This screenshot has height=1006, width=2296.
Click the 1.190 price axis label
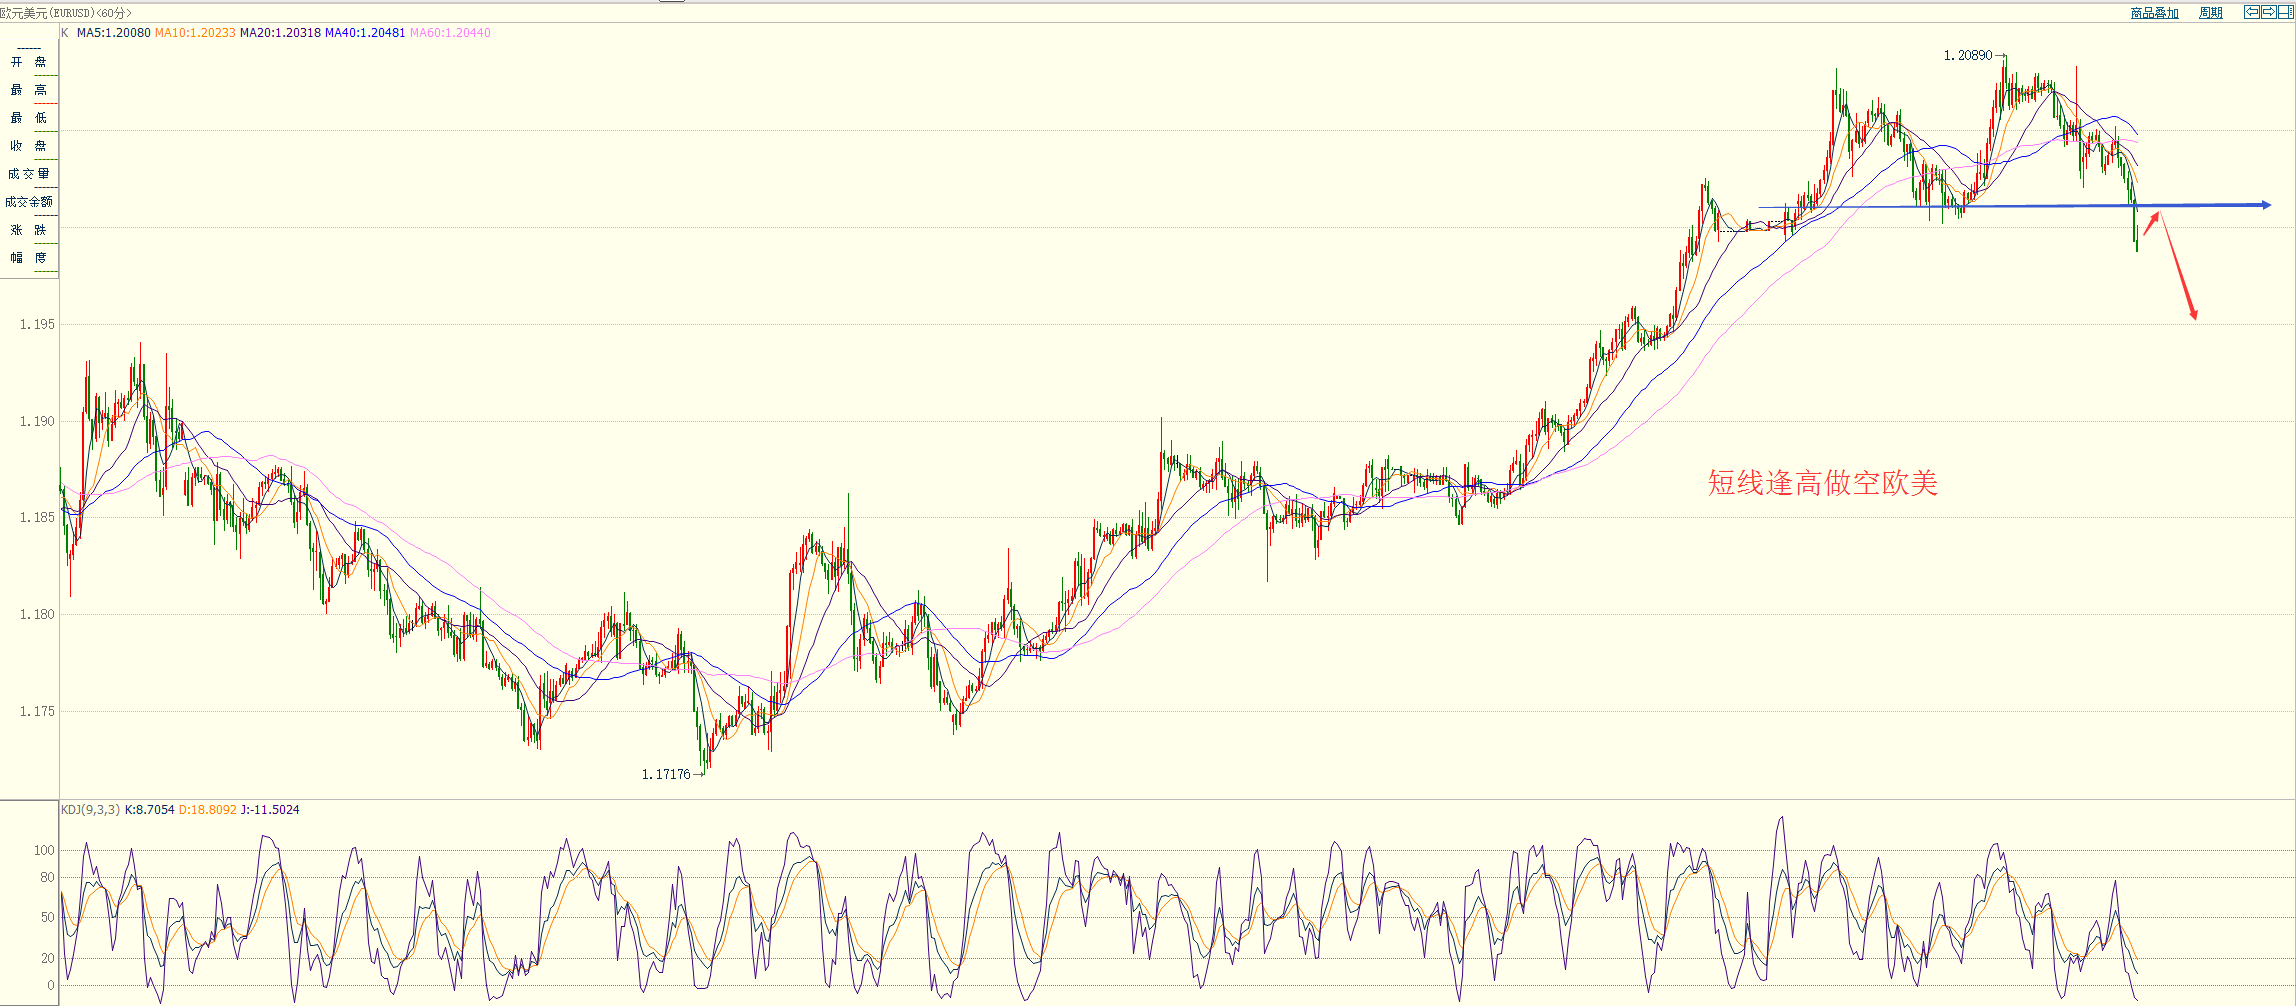[37, 422]
